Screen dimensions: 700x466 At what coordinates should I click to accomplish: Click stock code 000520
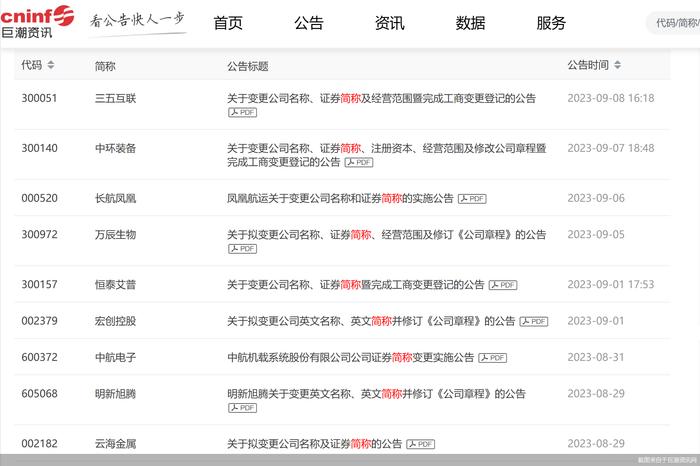(x=39, y=198)
